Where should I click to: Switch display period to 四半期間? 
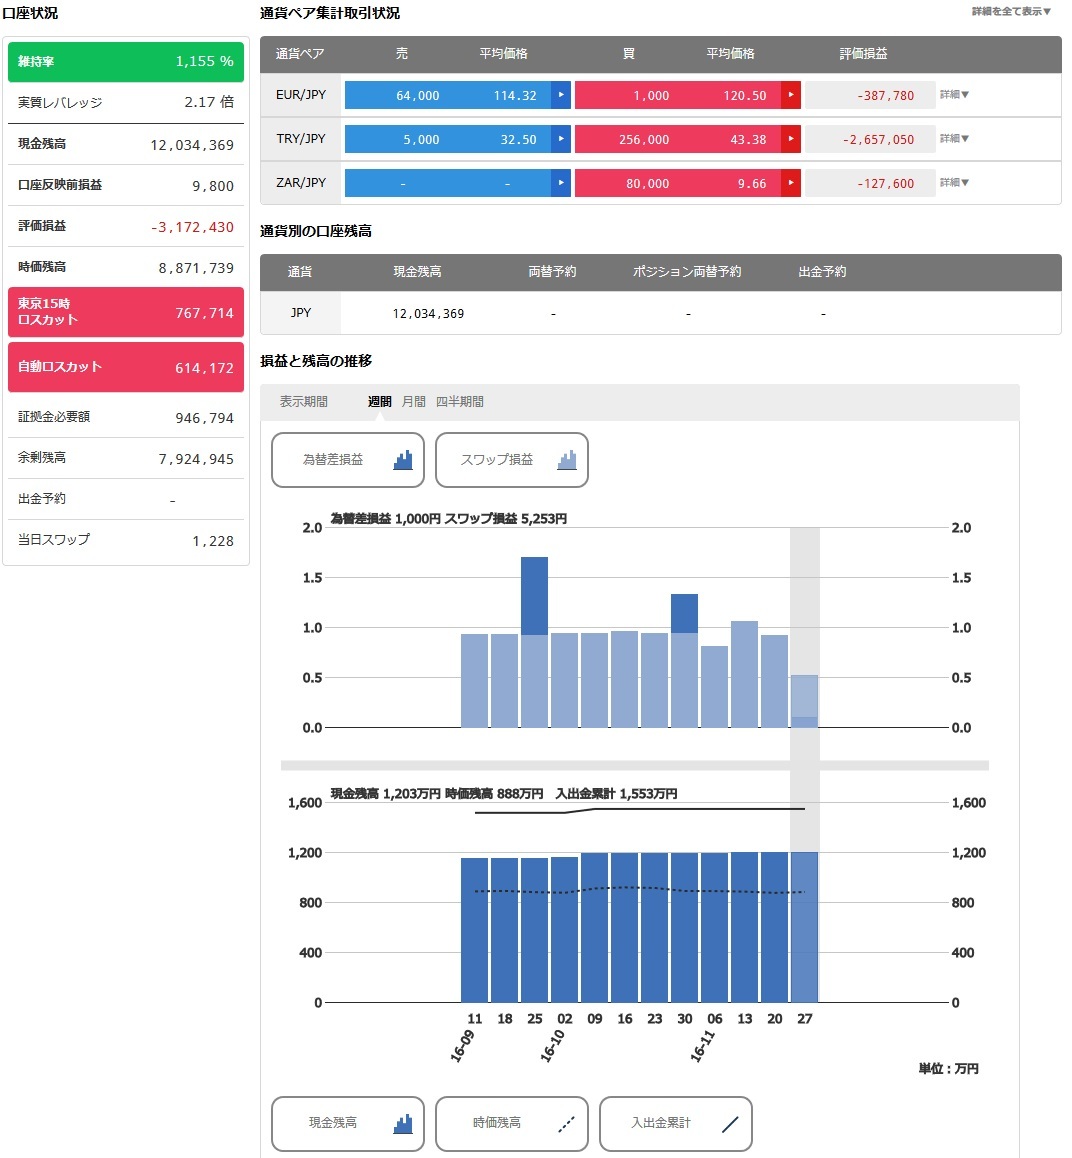point(459,401)
